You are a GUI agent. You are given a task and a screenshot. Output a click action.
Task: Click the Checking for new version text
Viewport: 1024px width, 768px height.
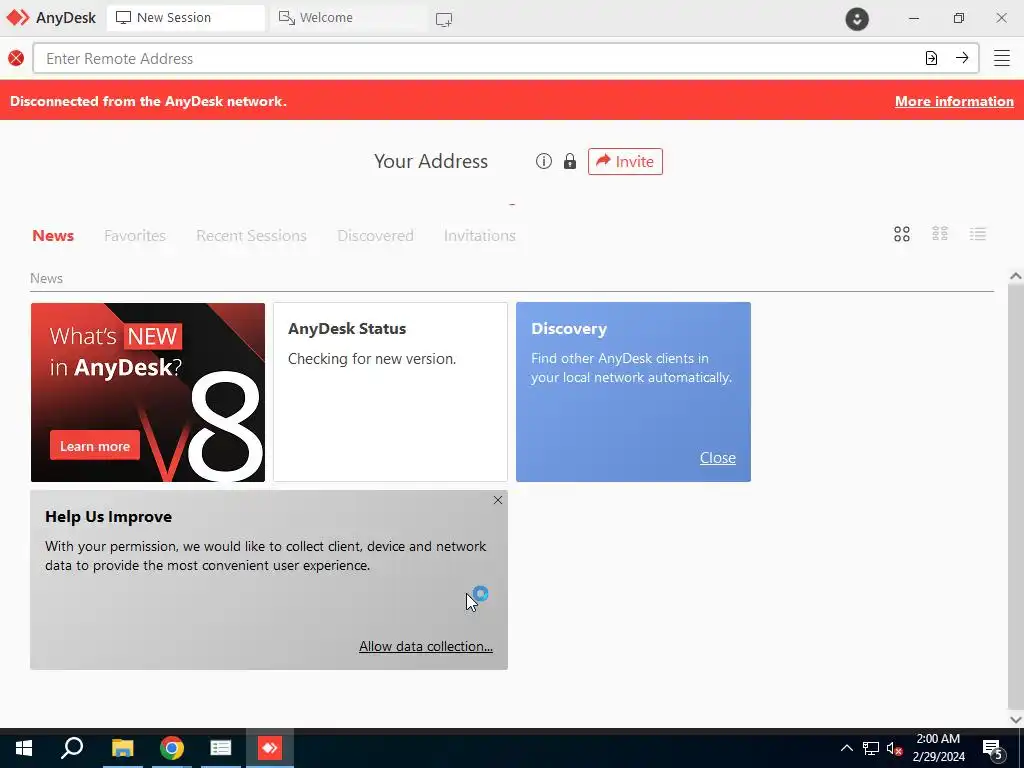point(372,359)
